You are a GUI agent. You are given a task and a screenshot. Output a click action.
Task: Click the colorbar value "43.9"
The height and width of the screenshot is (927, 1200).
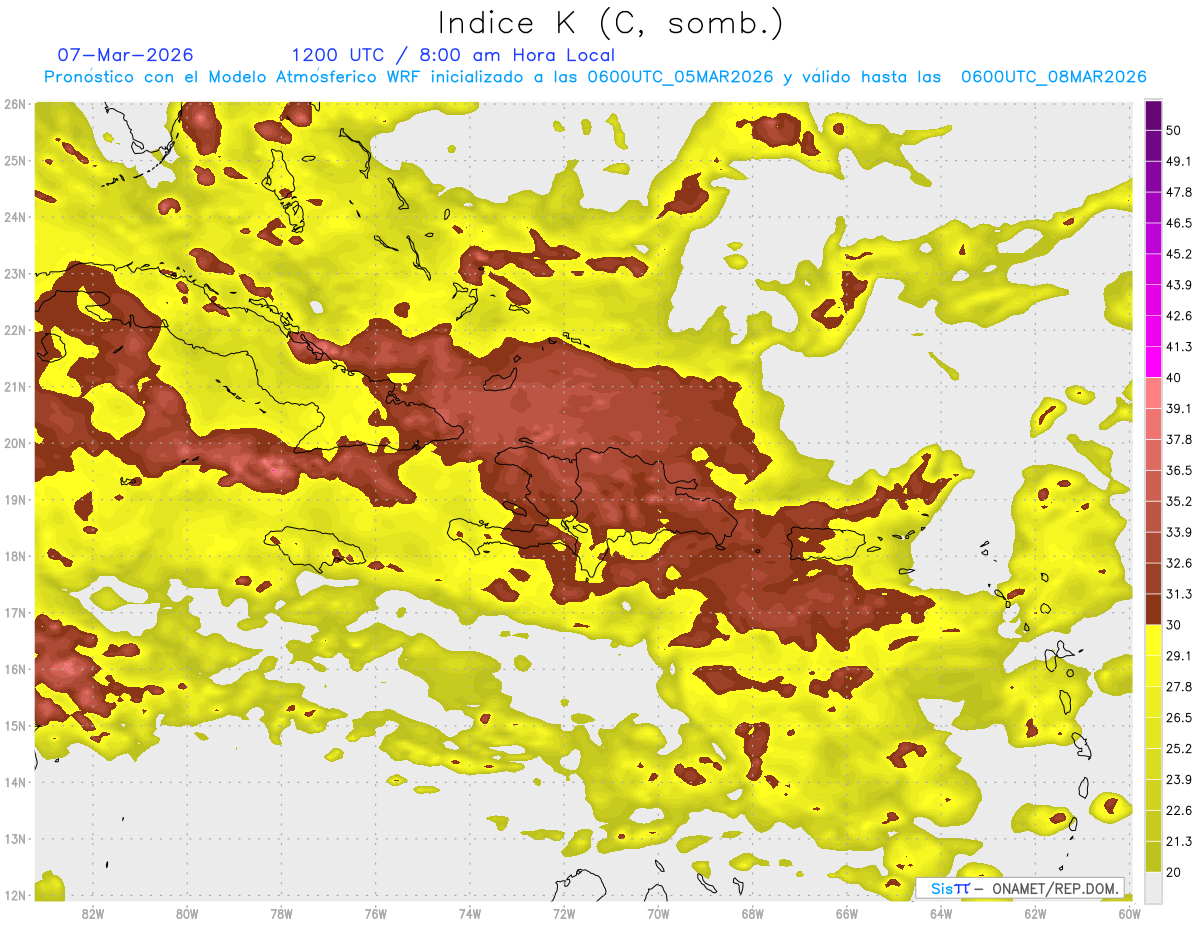click(1179, 285)
